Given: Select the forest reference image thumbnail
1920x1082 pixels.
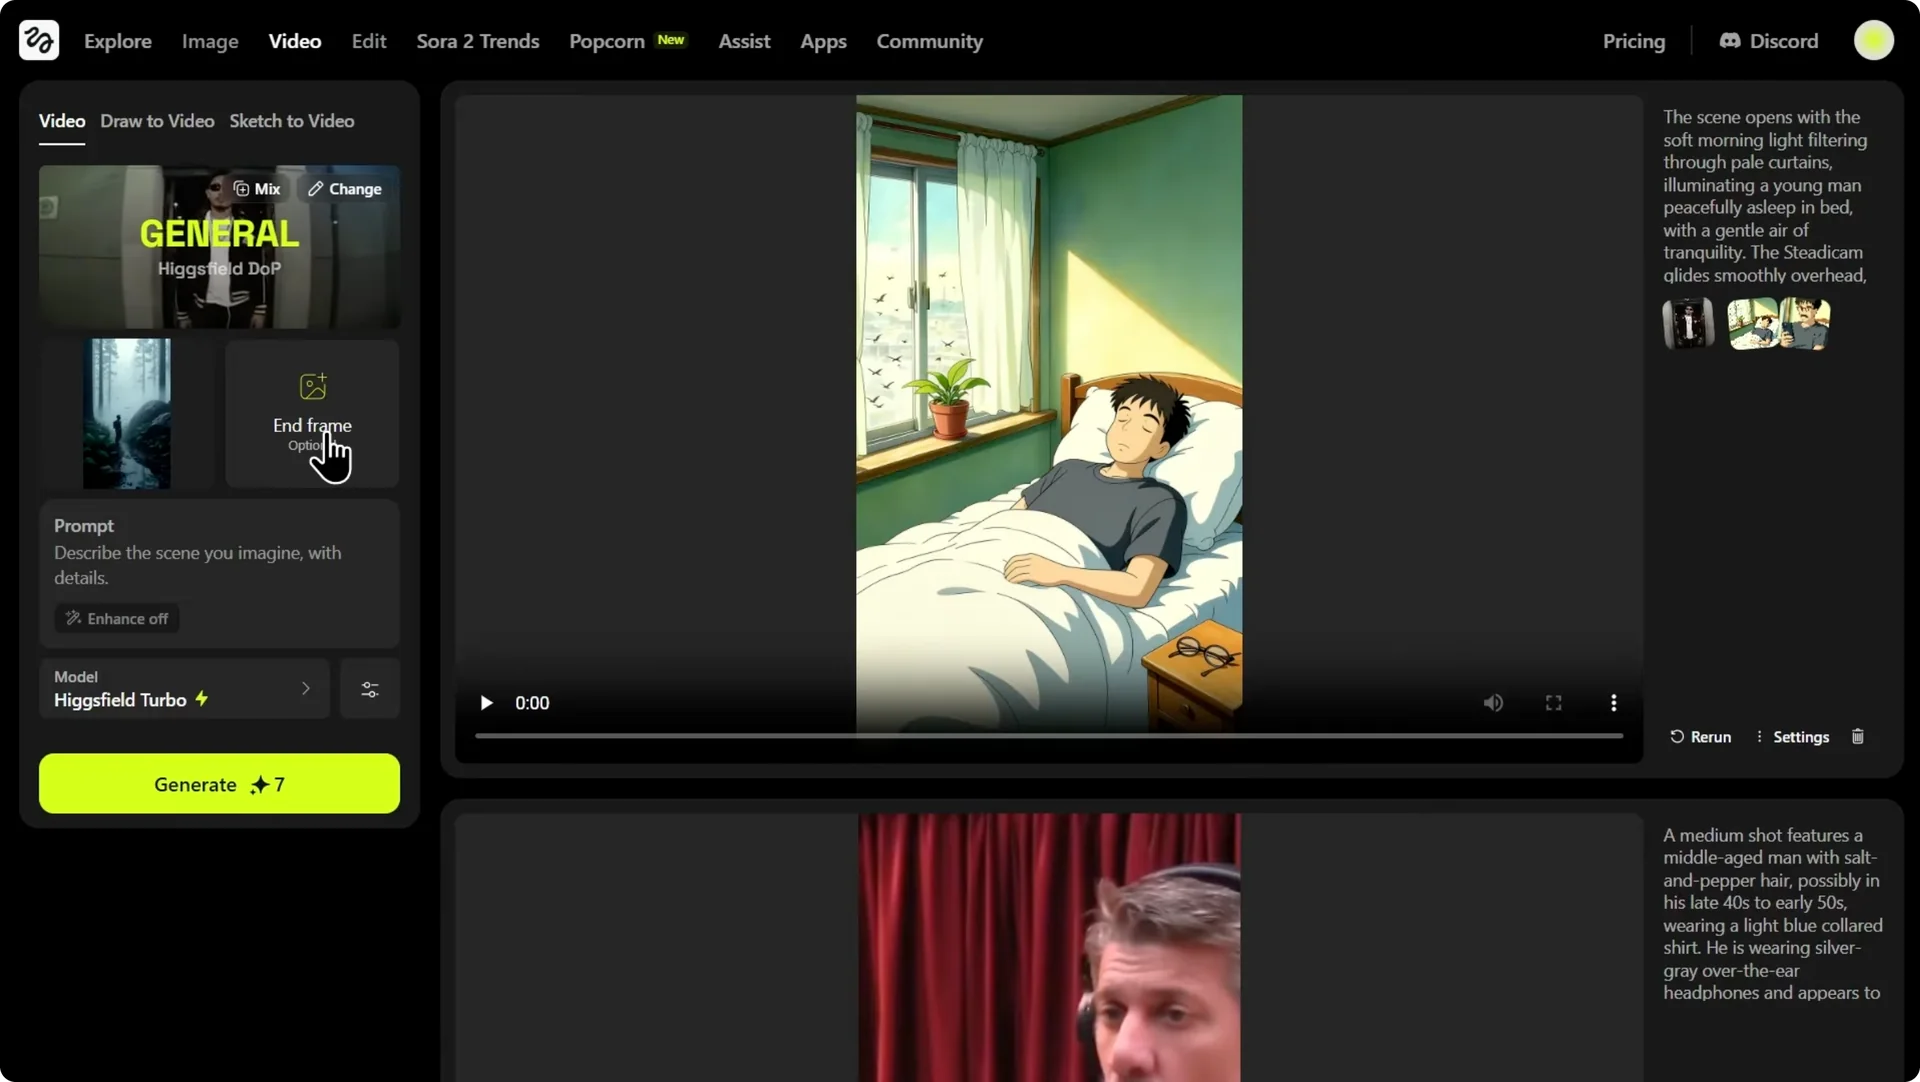Looking at the screenshot, I should pos(126,413).
